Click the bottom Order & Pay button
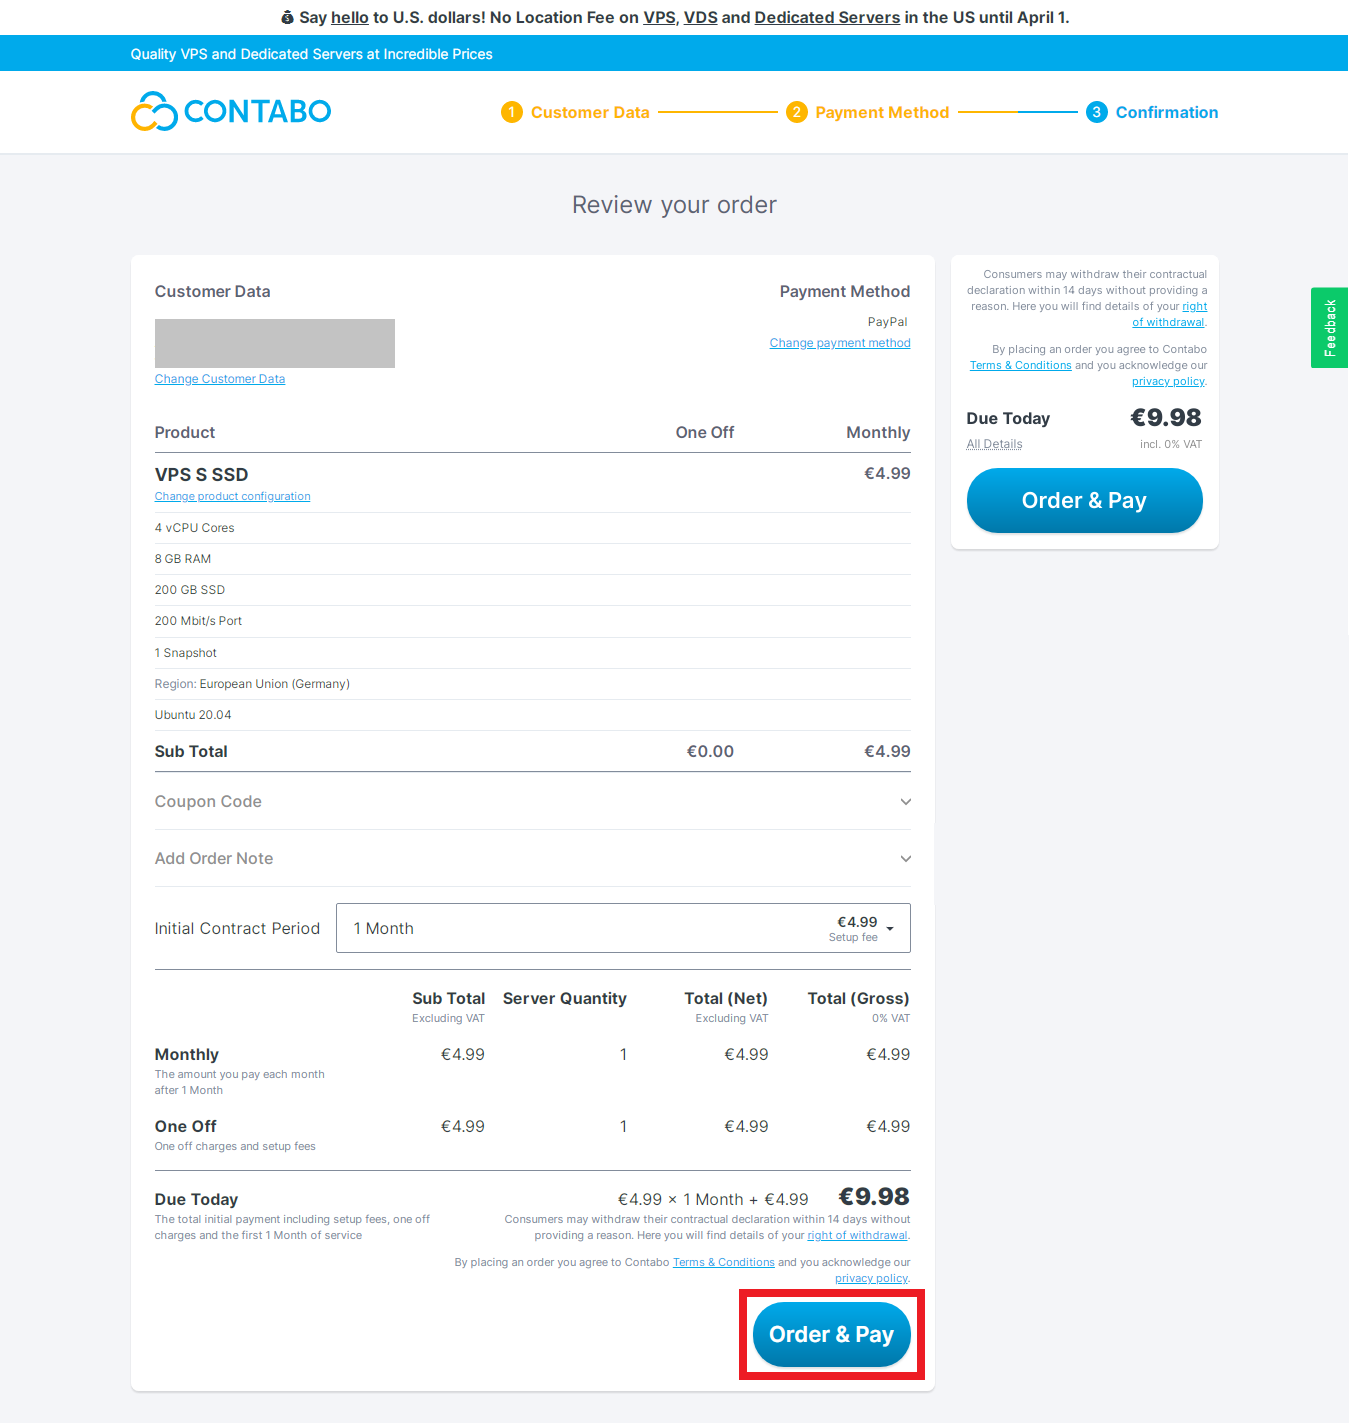 (831, 1334)
